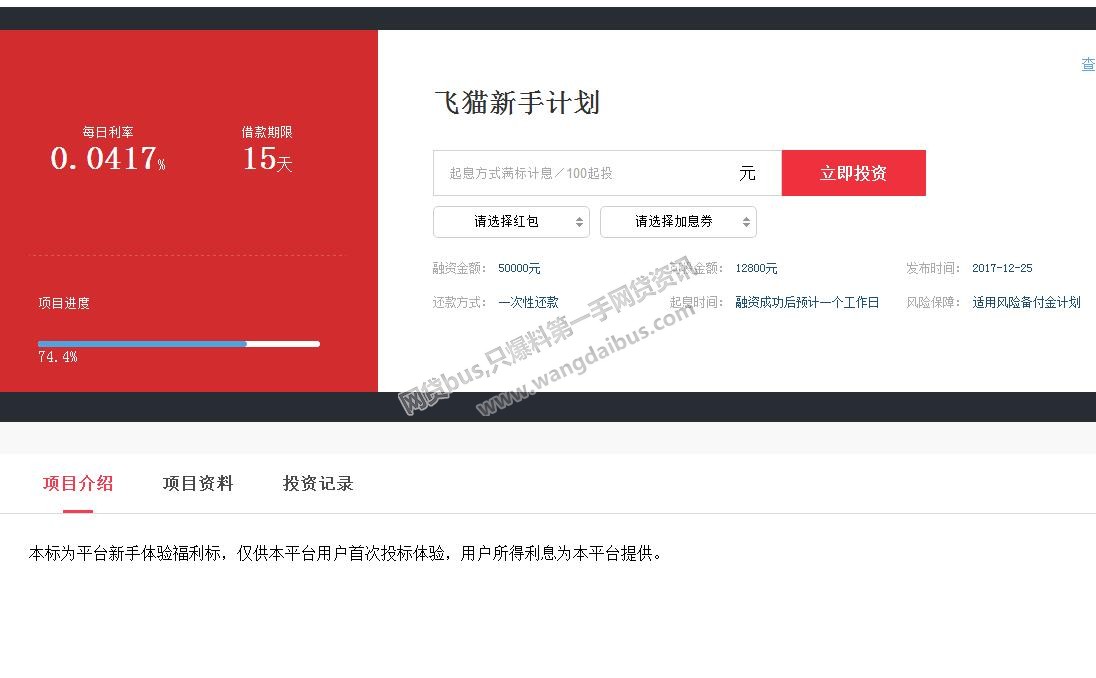Click the blue project progress bar

[143, 344]
